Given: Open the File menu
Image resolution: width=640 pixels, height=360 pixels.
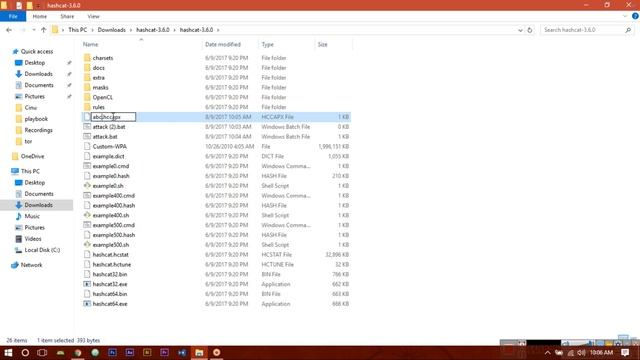Looking at the screenshot, I should (x=13, y=16).
